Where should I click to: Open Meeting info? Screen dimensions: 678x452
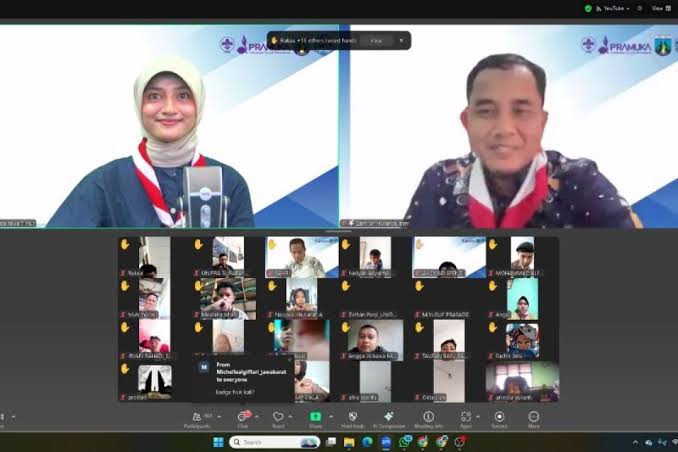[428, 417]
